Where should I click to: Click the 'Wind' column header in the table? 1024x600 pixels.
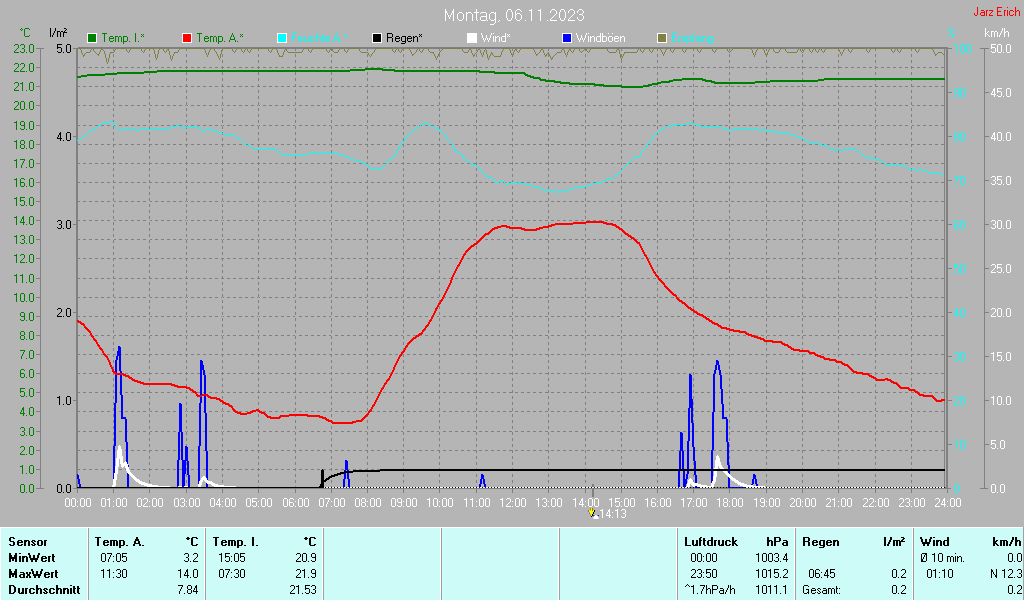tap(935, 542)
